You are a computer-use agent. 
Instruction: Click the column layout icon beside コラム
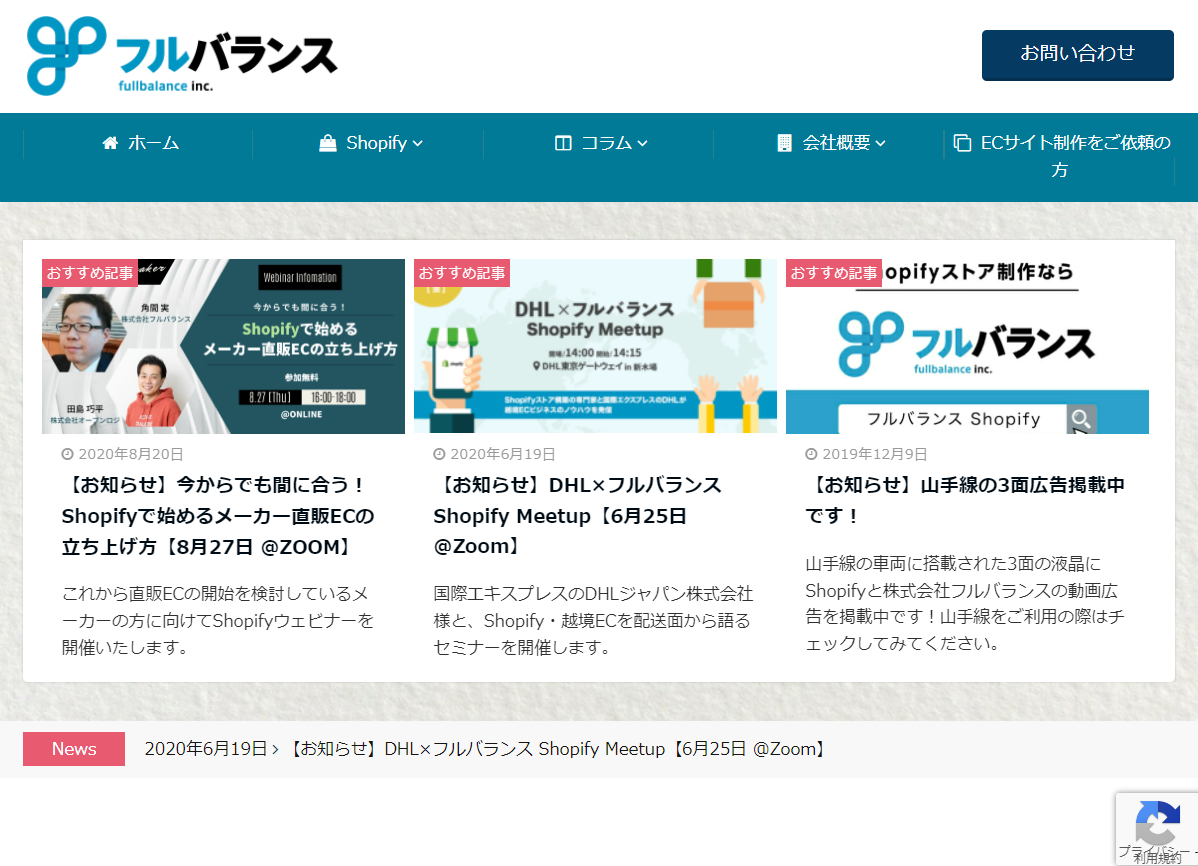point(563,143)
